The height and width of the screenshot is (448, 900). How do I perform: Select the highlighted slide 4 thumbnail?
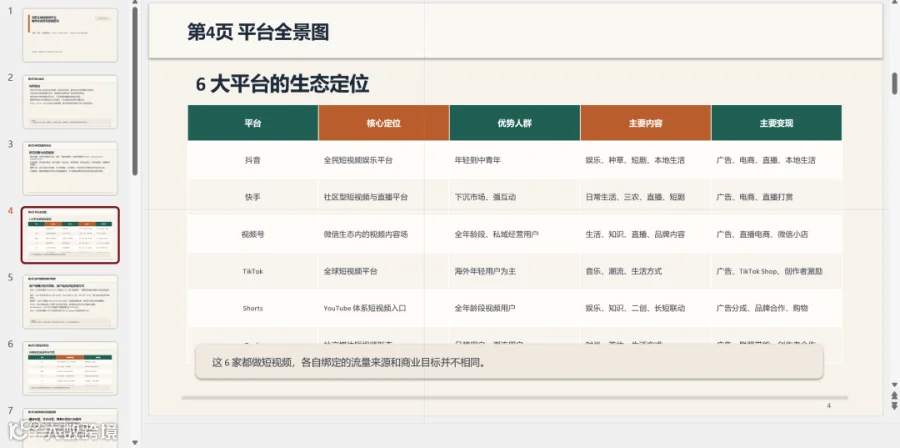pos(70,235)
